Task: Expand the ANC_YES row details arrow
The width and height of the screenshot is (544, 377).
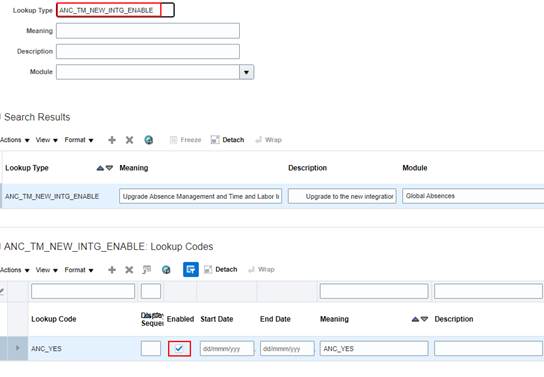Action: pyautogui.click(x=17, y=348)
